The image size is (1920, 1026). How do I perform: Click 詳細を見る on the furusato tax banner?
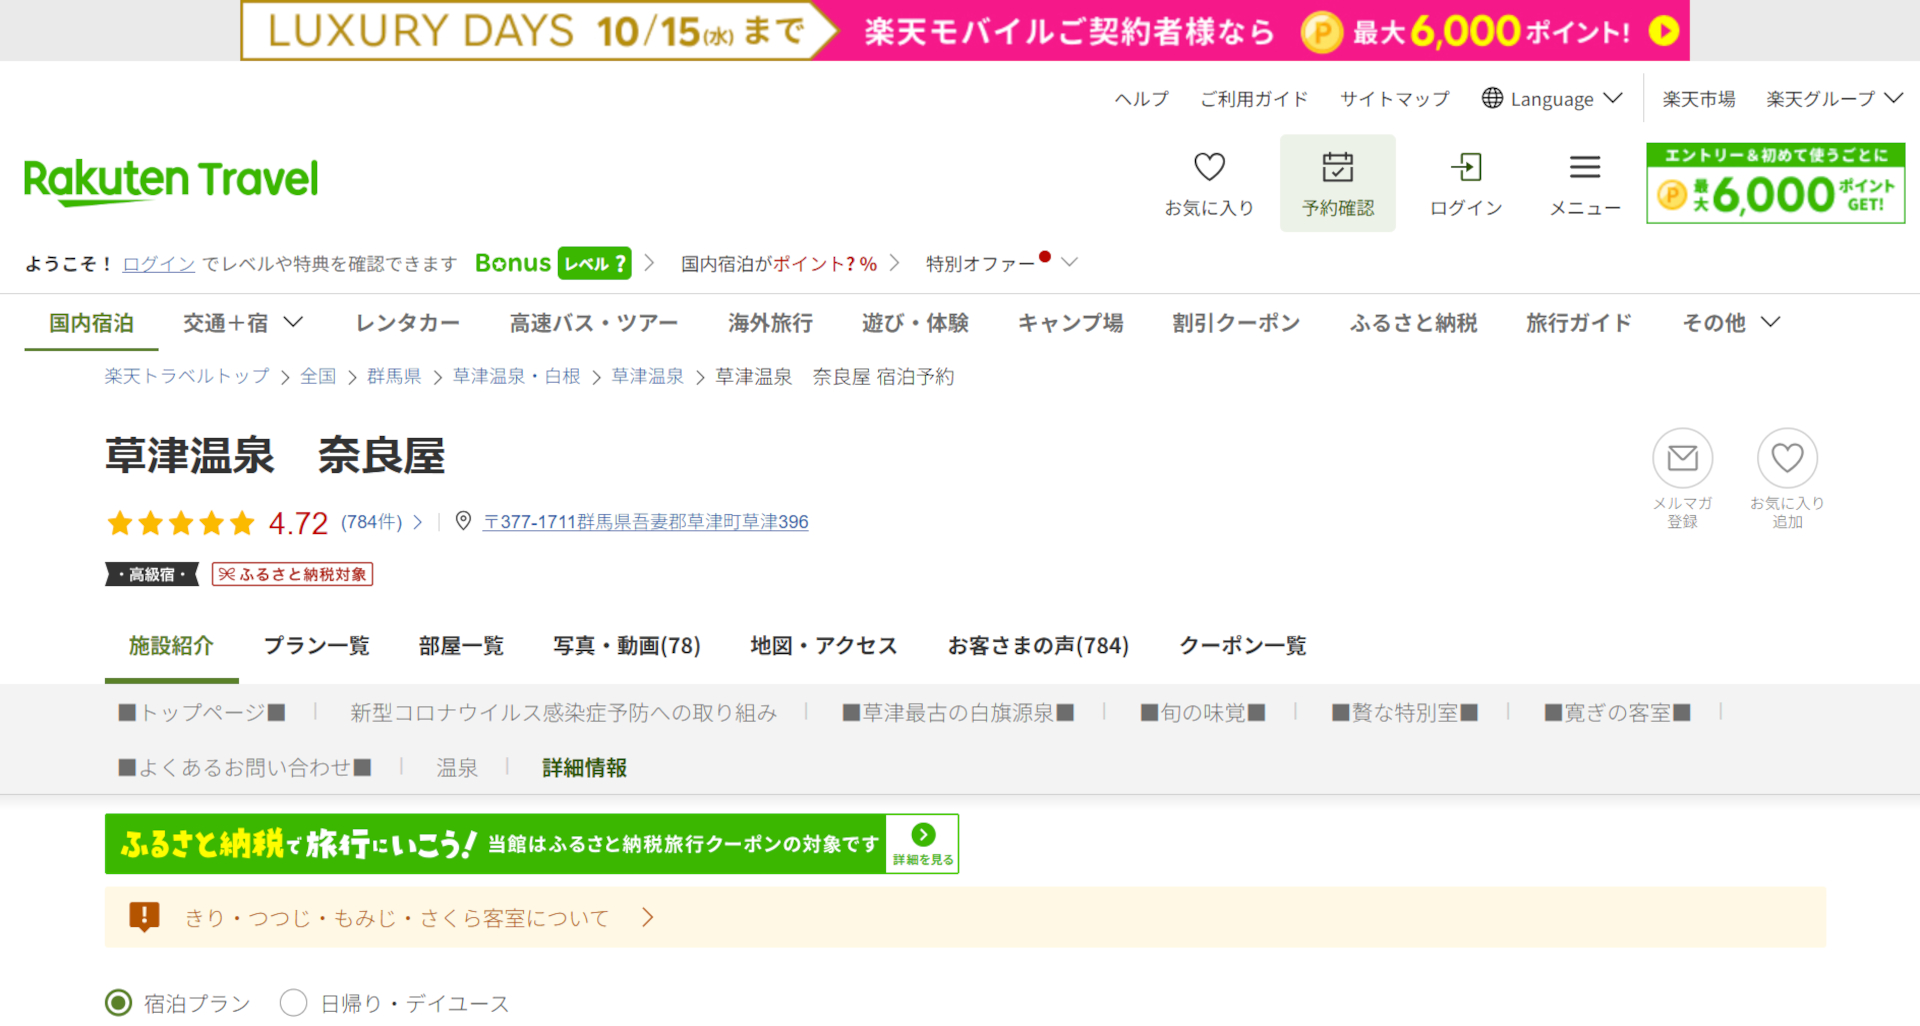pyautogui.click(x=921, y=843)
